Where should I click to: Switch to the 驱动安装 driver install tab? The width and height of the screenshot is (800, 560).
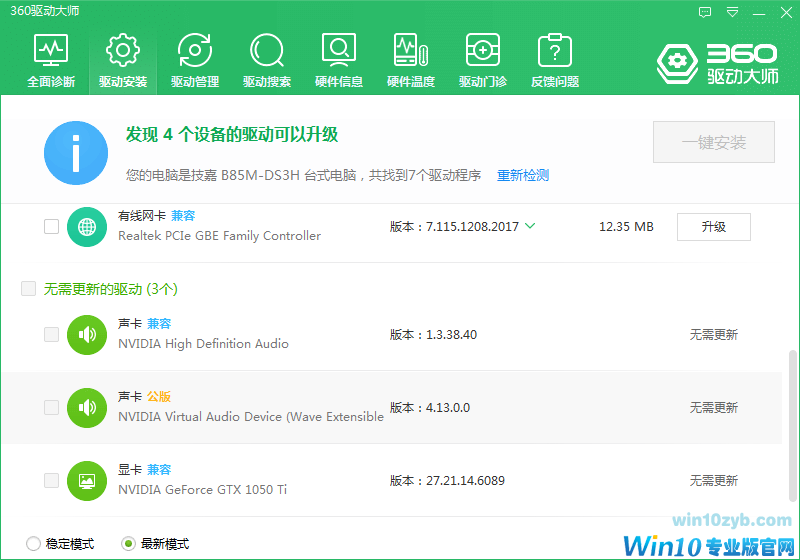click(123, 60)
